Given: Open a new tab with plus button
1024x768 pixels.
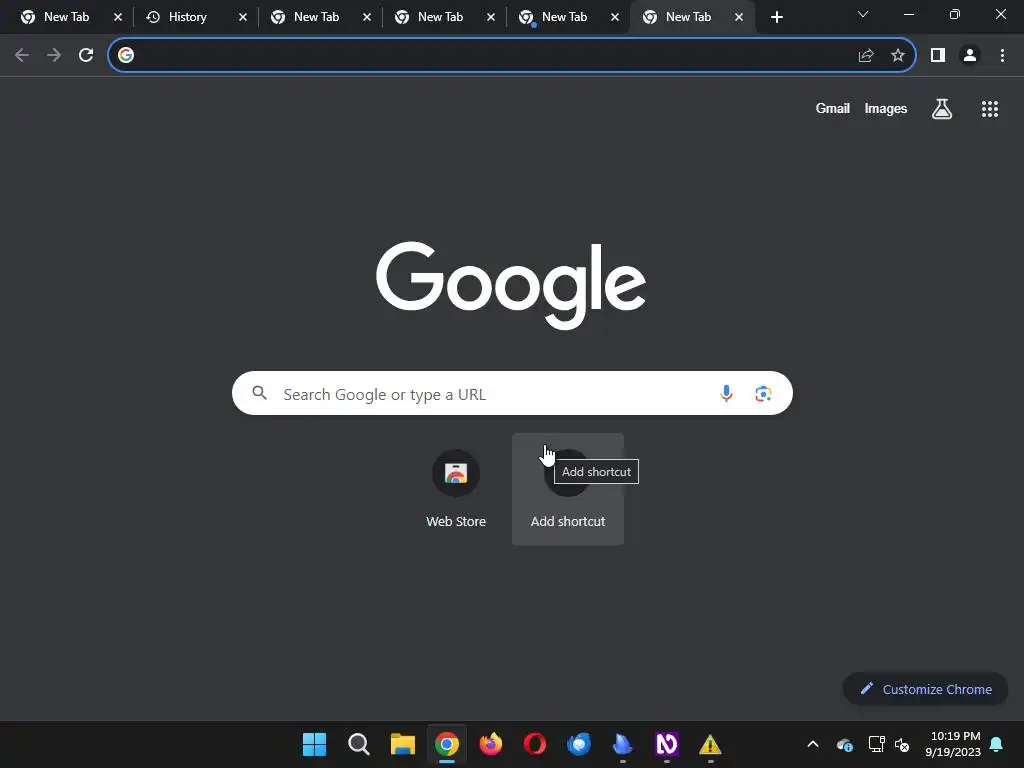Looking at the screenshot, I should click(x=776, y=18).
